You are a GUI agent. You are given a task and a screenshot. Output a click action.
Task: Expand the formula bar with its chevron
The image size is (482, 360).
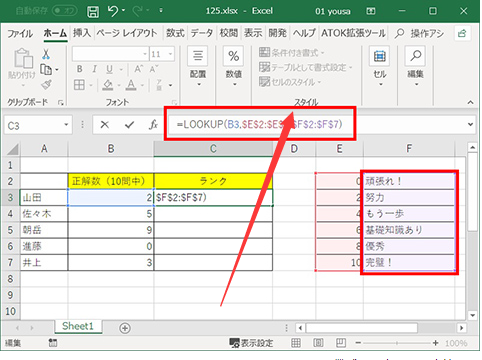(x=470, y=125)
